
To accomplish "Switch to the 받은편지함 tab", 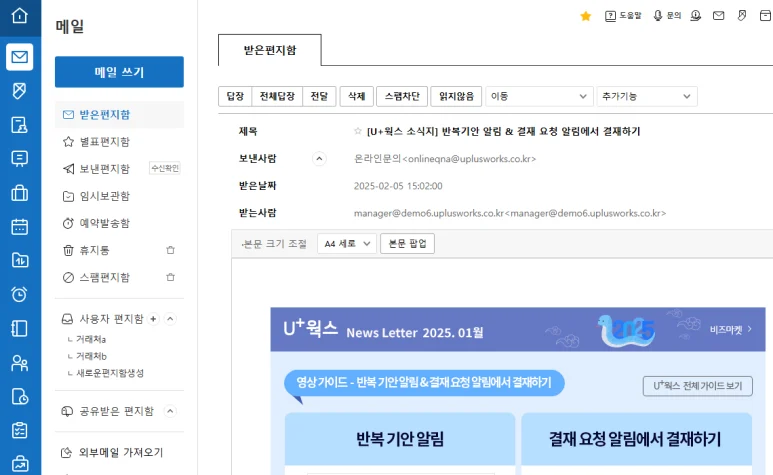I will (x=270, y=49).
